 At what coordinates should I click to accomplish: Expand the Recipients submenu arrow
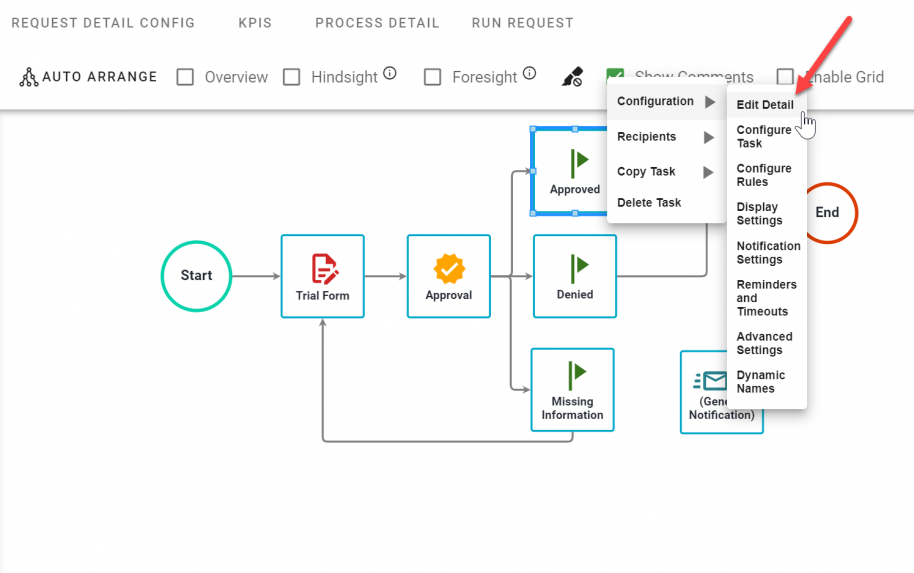(709, 137)
